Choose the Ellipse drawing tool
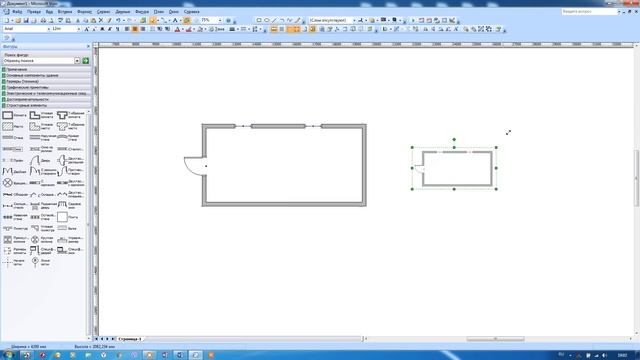This screenshot has height=360, width=640. point(267,20)
